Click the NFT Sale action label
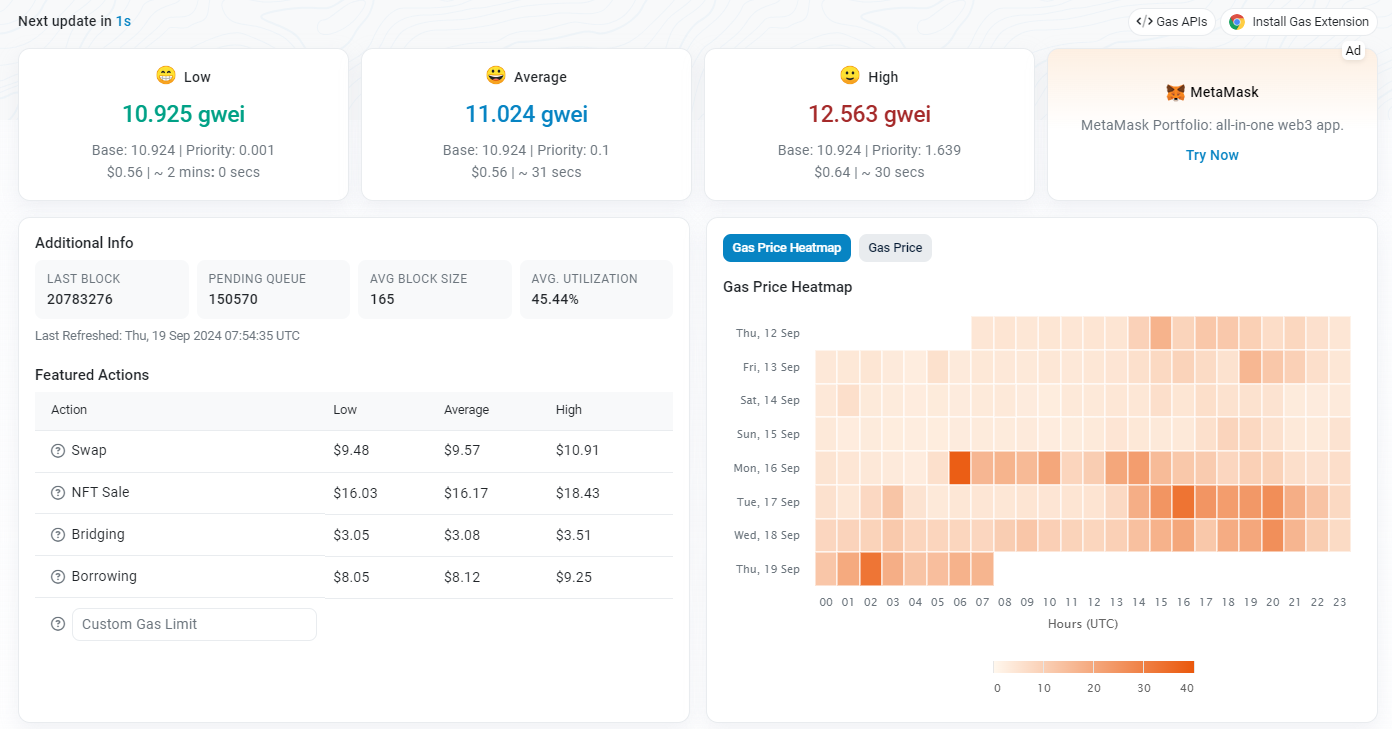 100,493
